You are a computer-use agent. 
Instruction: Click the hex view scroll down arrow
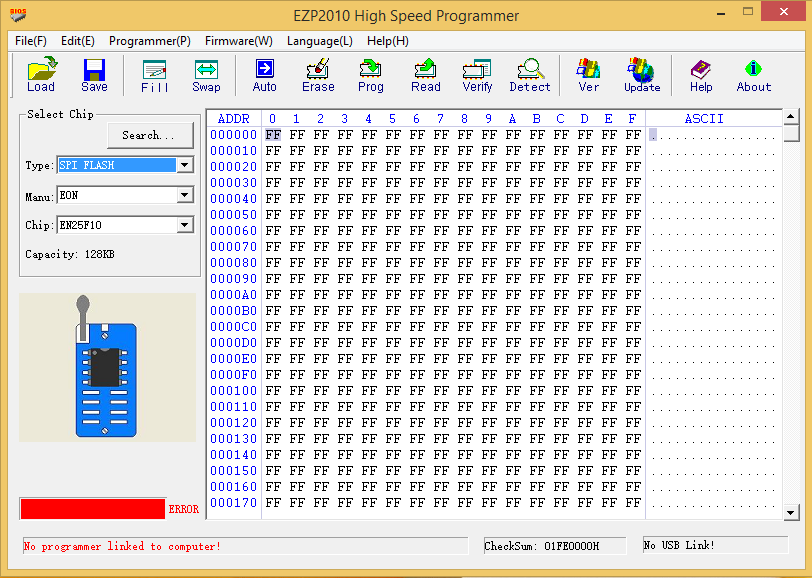click(790, 512)
